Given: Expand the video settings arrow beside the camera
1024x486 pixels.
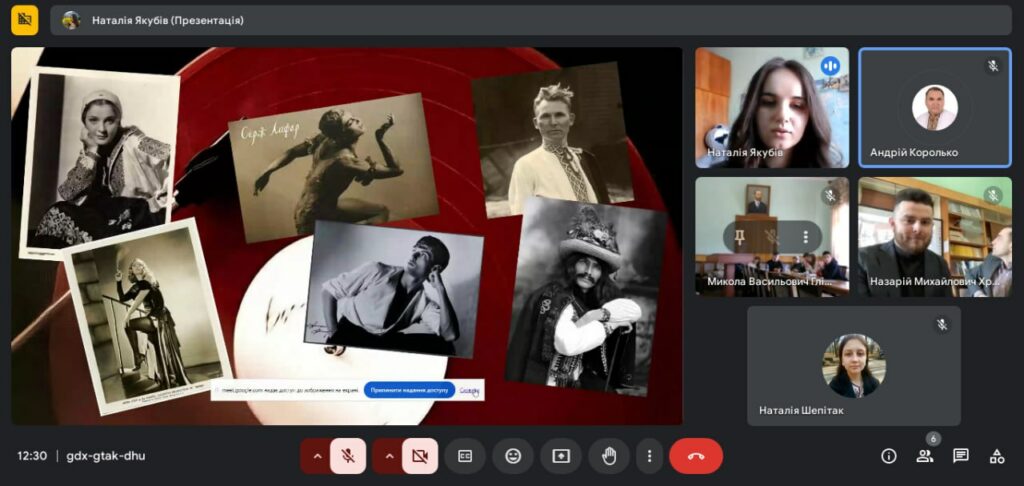Looking at the screenshot, I should (x=389, y=456).
